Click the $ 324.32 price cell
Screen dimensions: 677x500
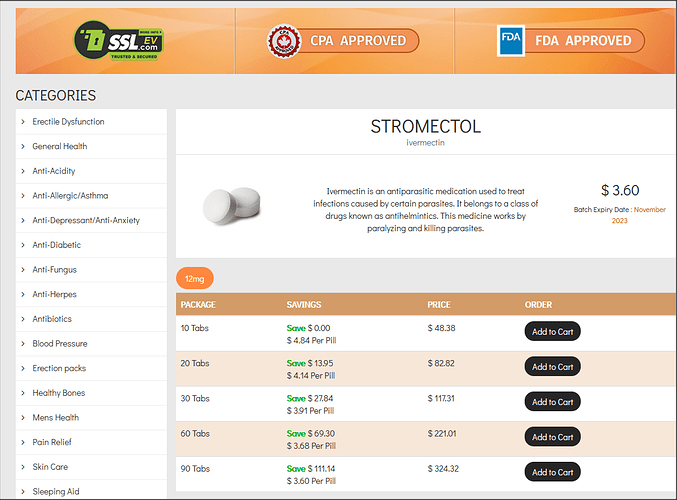pyautogui.click(x=443, y=468)
